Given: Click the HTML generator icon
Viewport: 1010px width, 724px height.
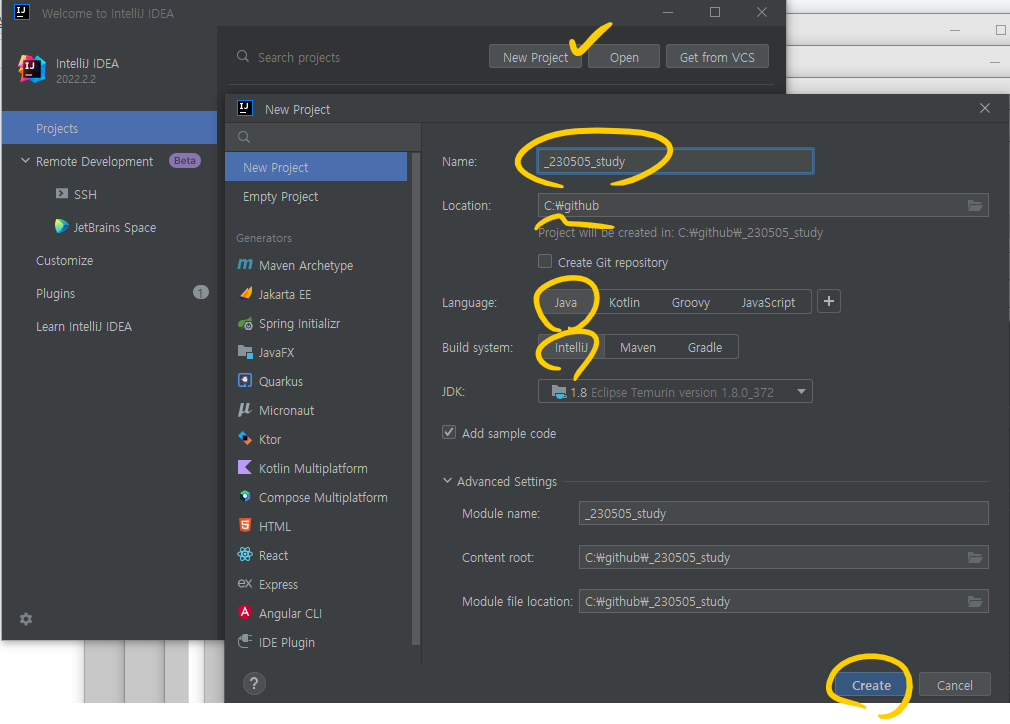Looking at the screenshot, I should pos(245,525).
